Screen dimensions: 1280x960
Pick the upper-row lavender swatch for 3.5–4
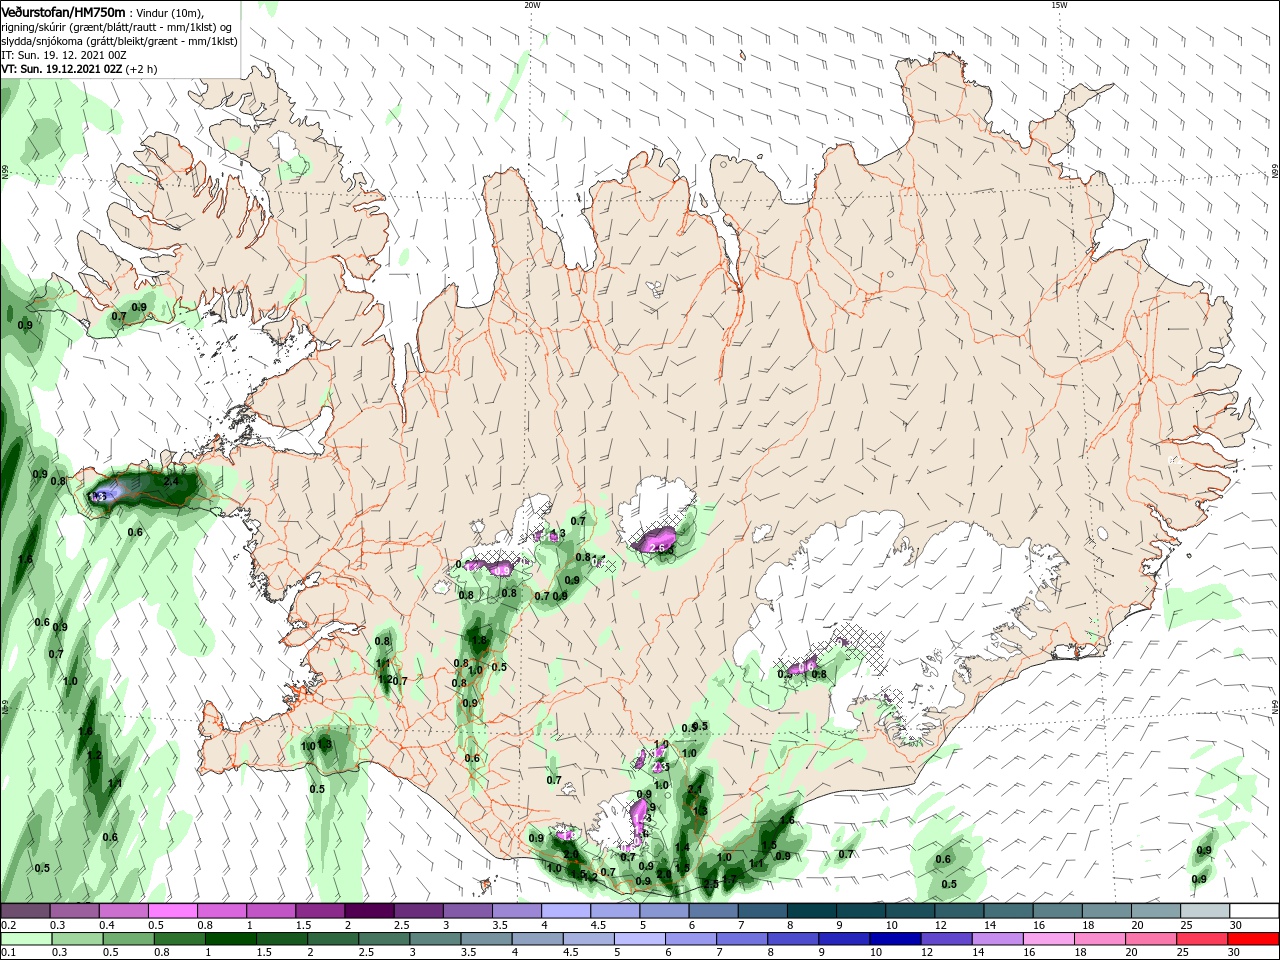point(515,911)
